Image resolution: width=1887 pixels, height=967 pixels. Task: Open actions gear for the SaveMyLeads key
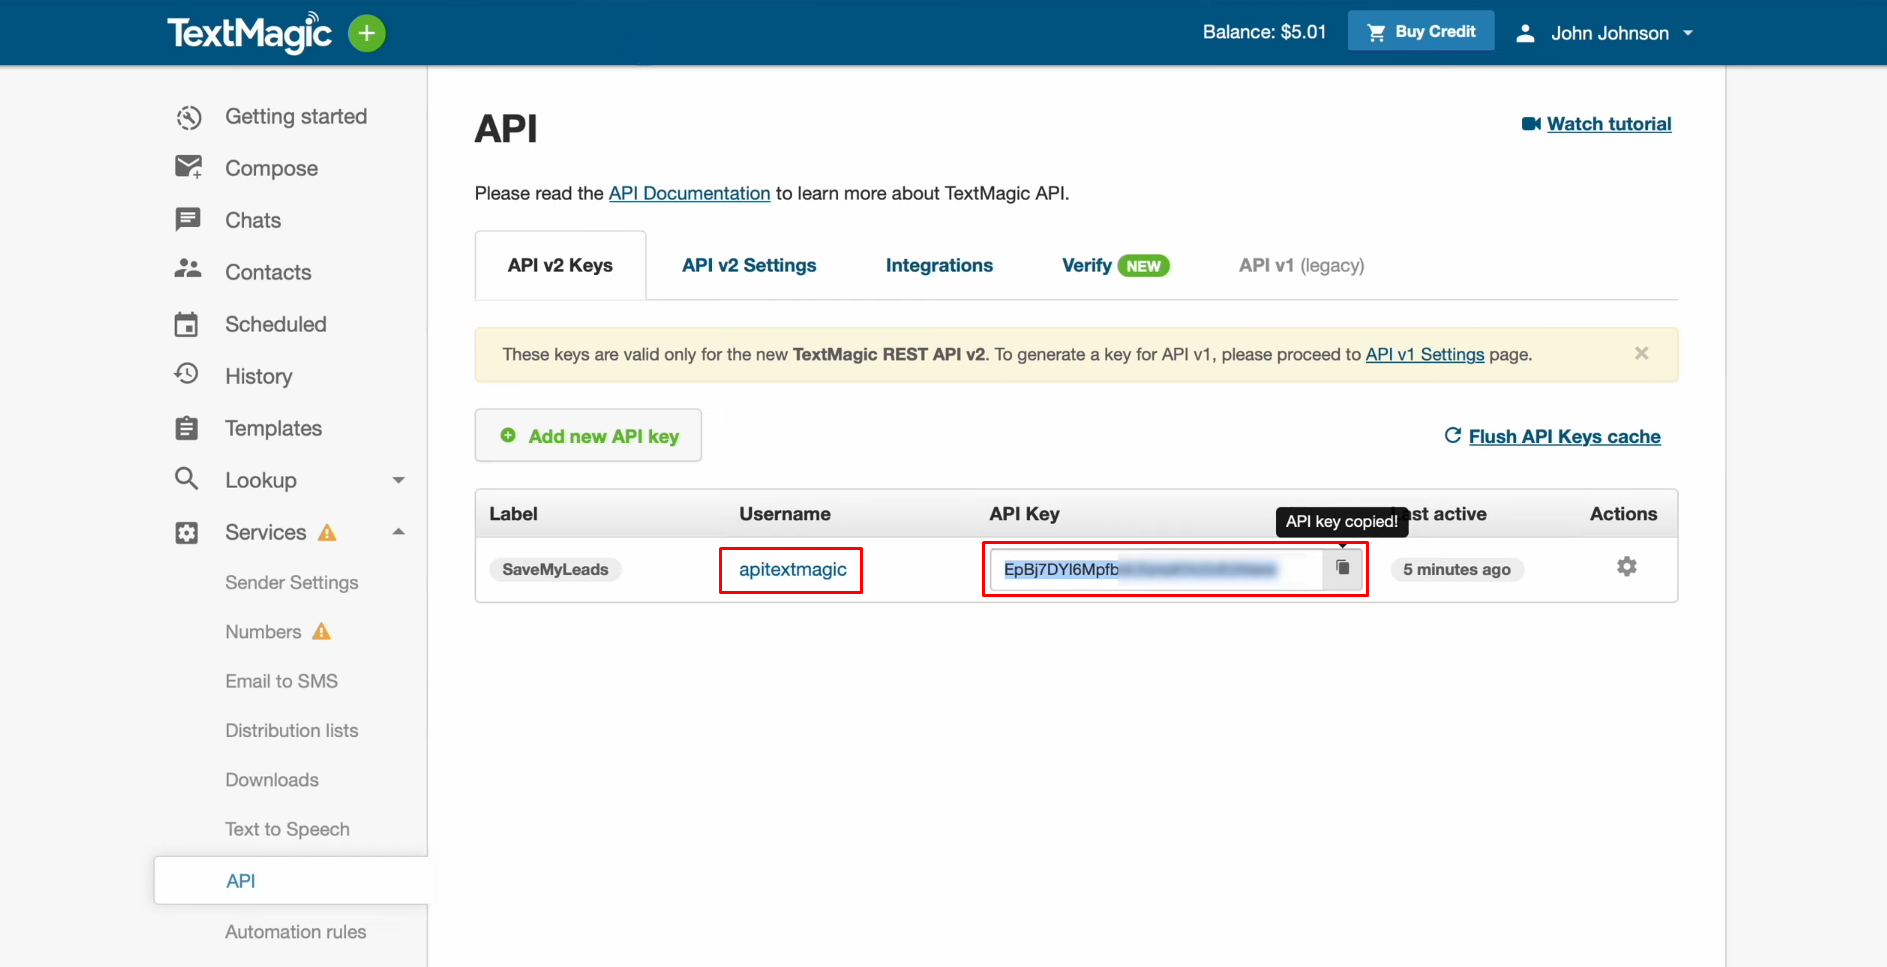(1627, 567)
